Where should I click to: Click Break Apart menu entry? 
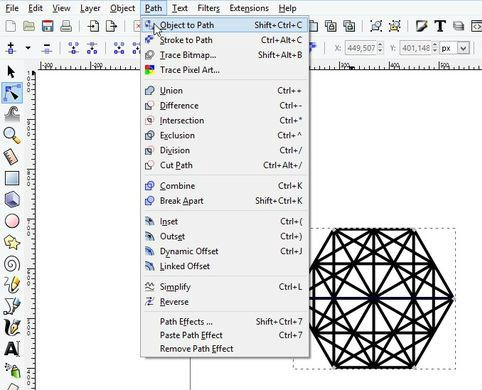click(225, 201)
